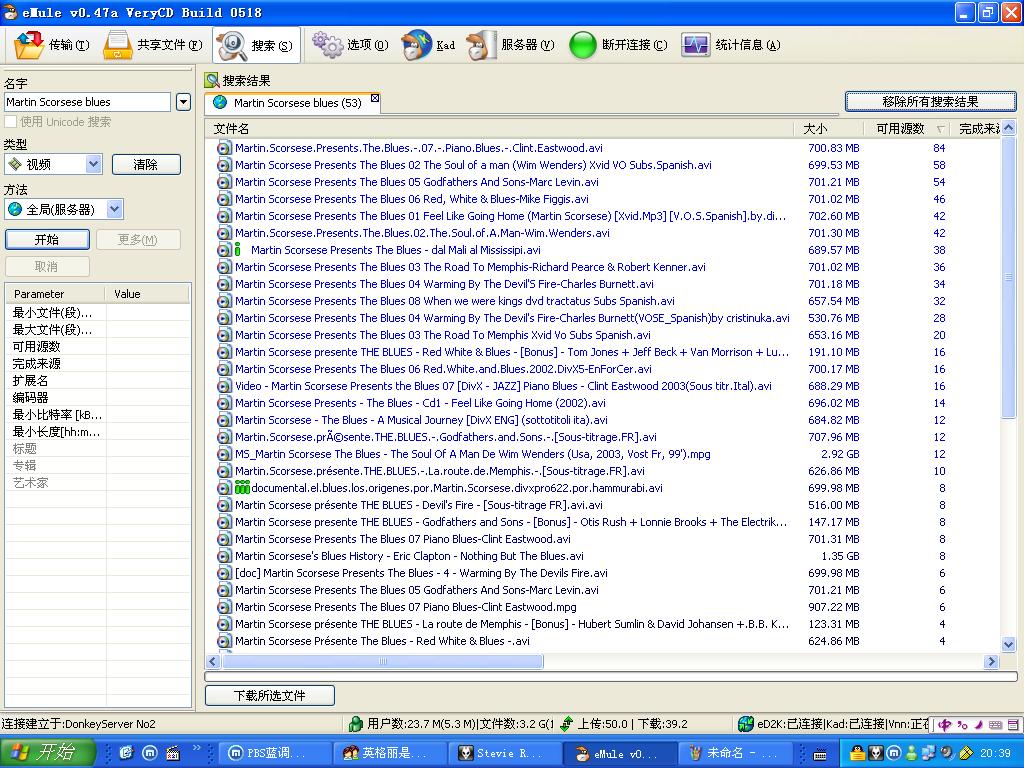Open the 服务器 servers toolbar icon

click(x=481, y=45)
